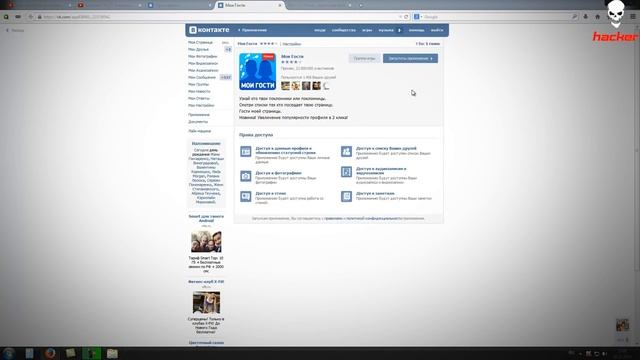
Task: Open the Windows Start button
Action: click(x=8, y=353)
